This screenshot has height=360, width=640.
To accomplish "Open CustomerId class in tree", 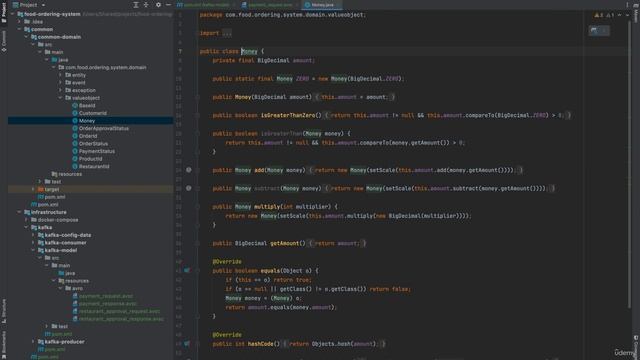I will point(93,113).
